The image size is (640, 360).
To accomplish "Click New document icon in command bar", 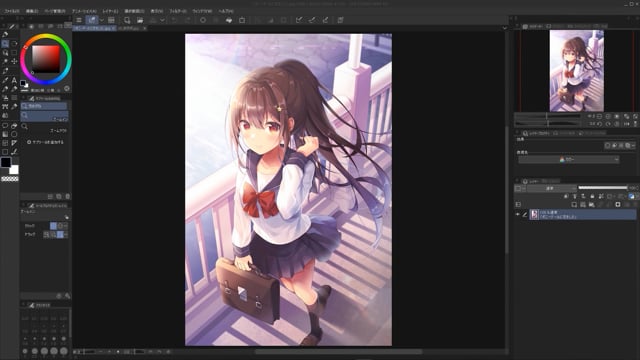I will [x=127, y=20].
